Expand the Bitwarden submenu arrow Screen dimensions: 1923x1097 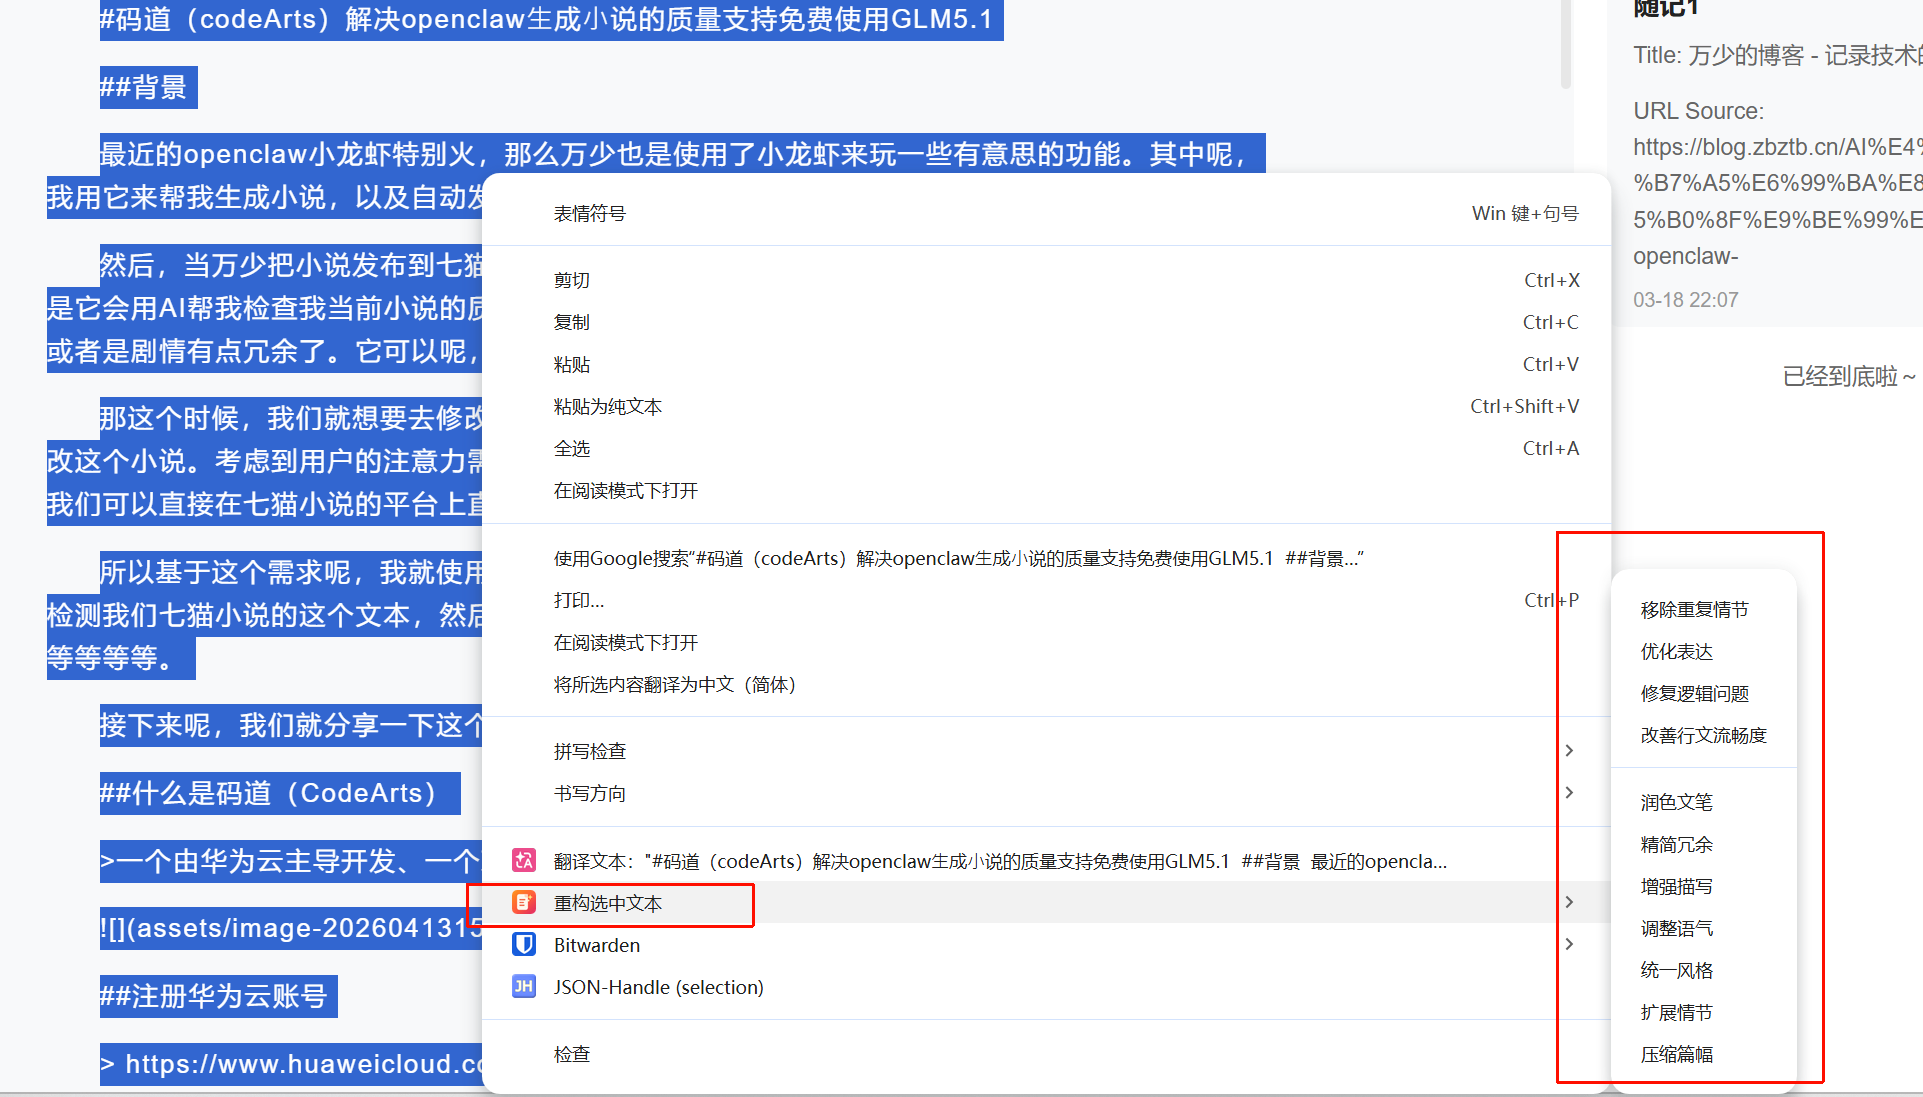(x=1569, y=944)
